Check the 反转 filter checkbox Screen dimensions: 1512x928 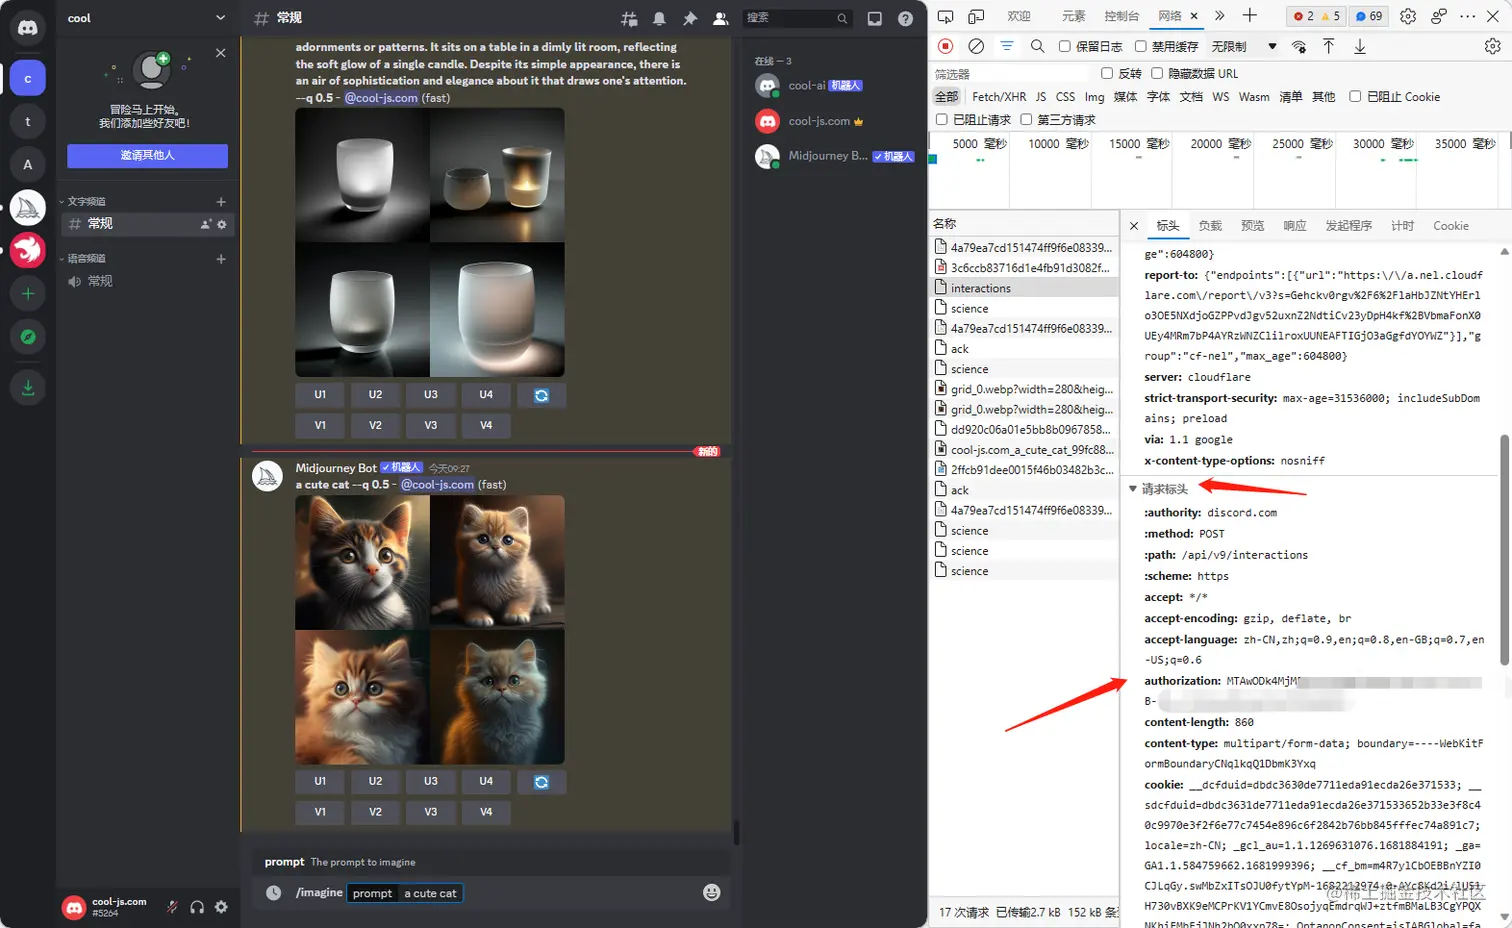1107,73
